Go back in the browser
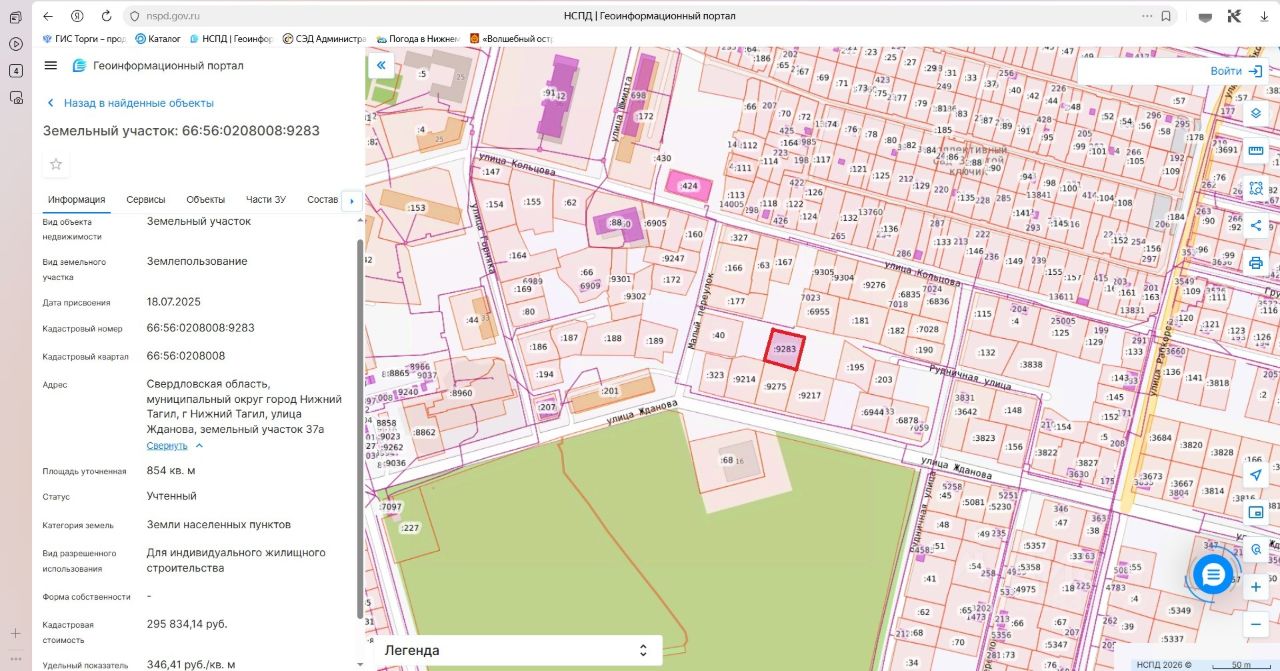The height and width of the screenshot is (671, 1280). click(x=48, y=16)
